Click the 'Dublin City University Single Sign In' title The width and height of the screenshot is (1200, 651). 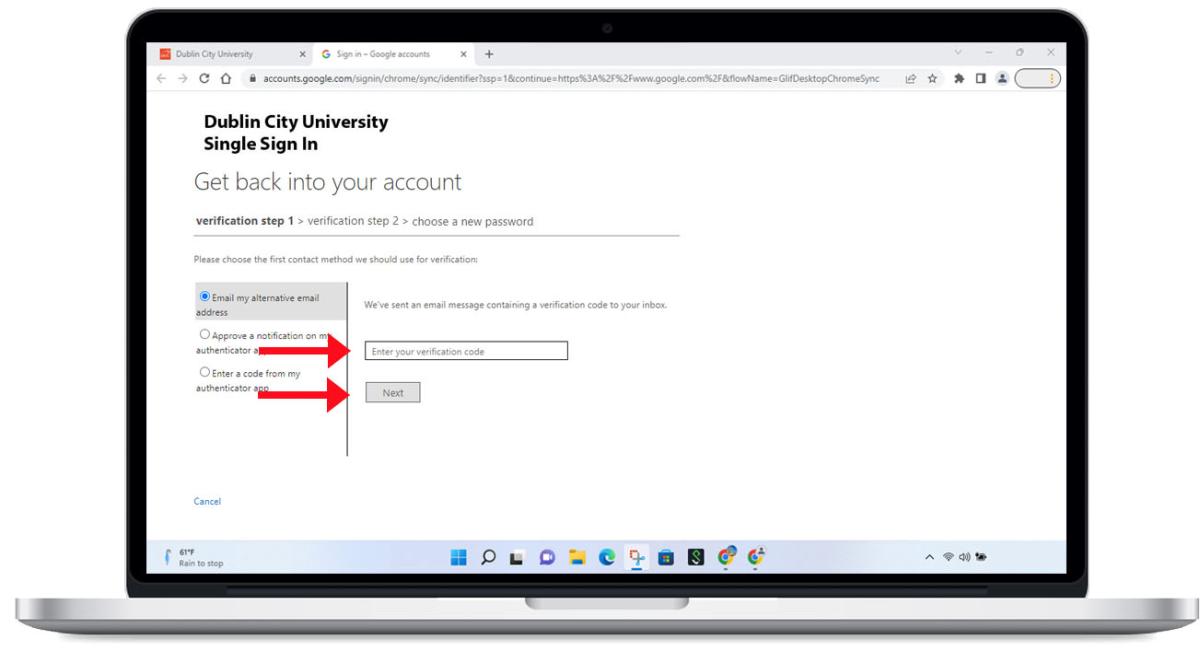click(x=296, y=133)
